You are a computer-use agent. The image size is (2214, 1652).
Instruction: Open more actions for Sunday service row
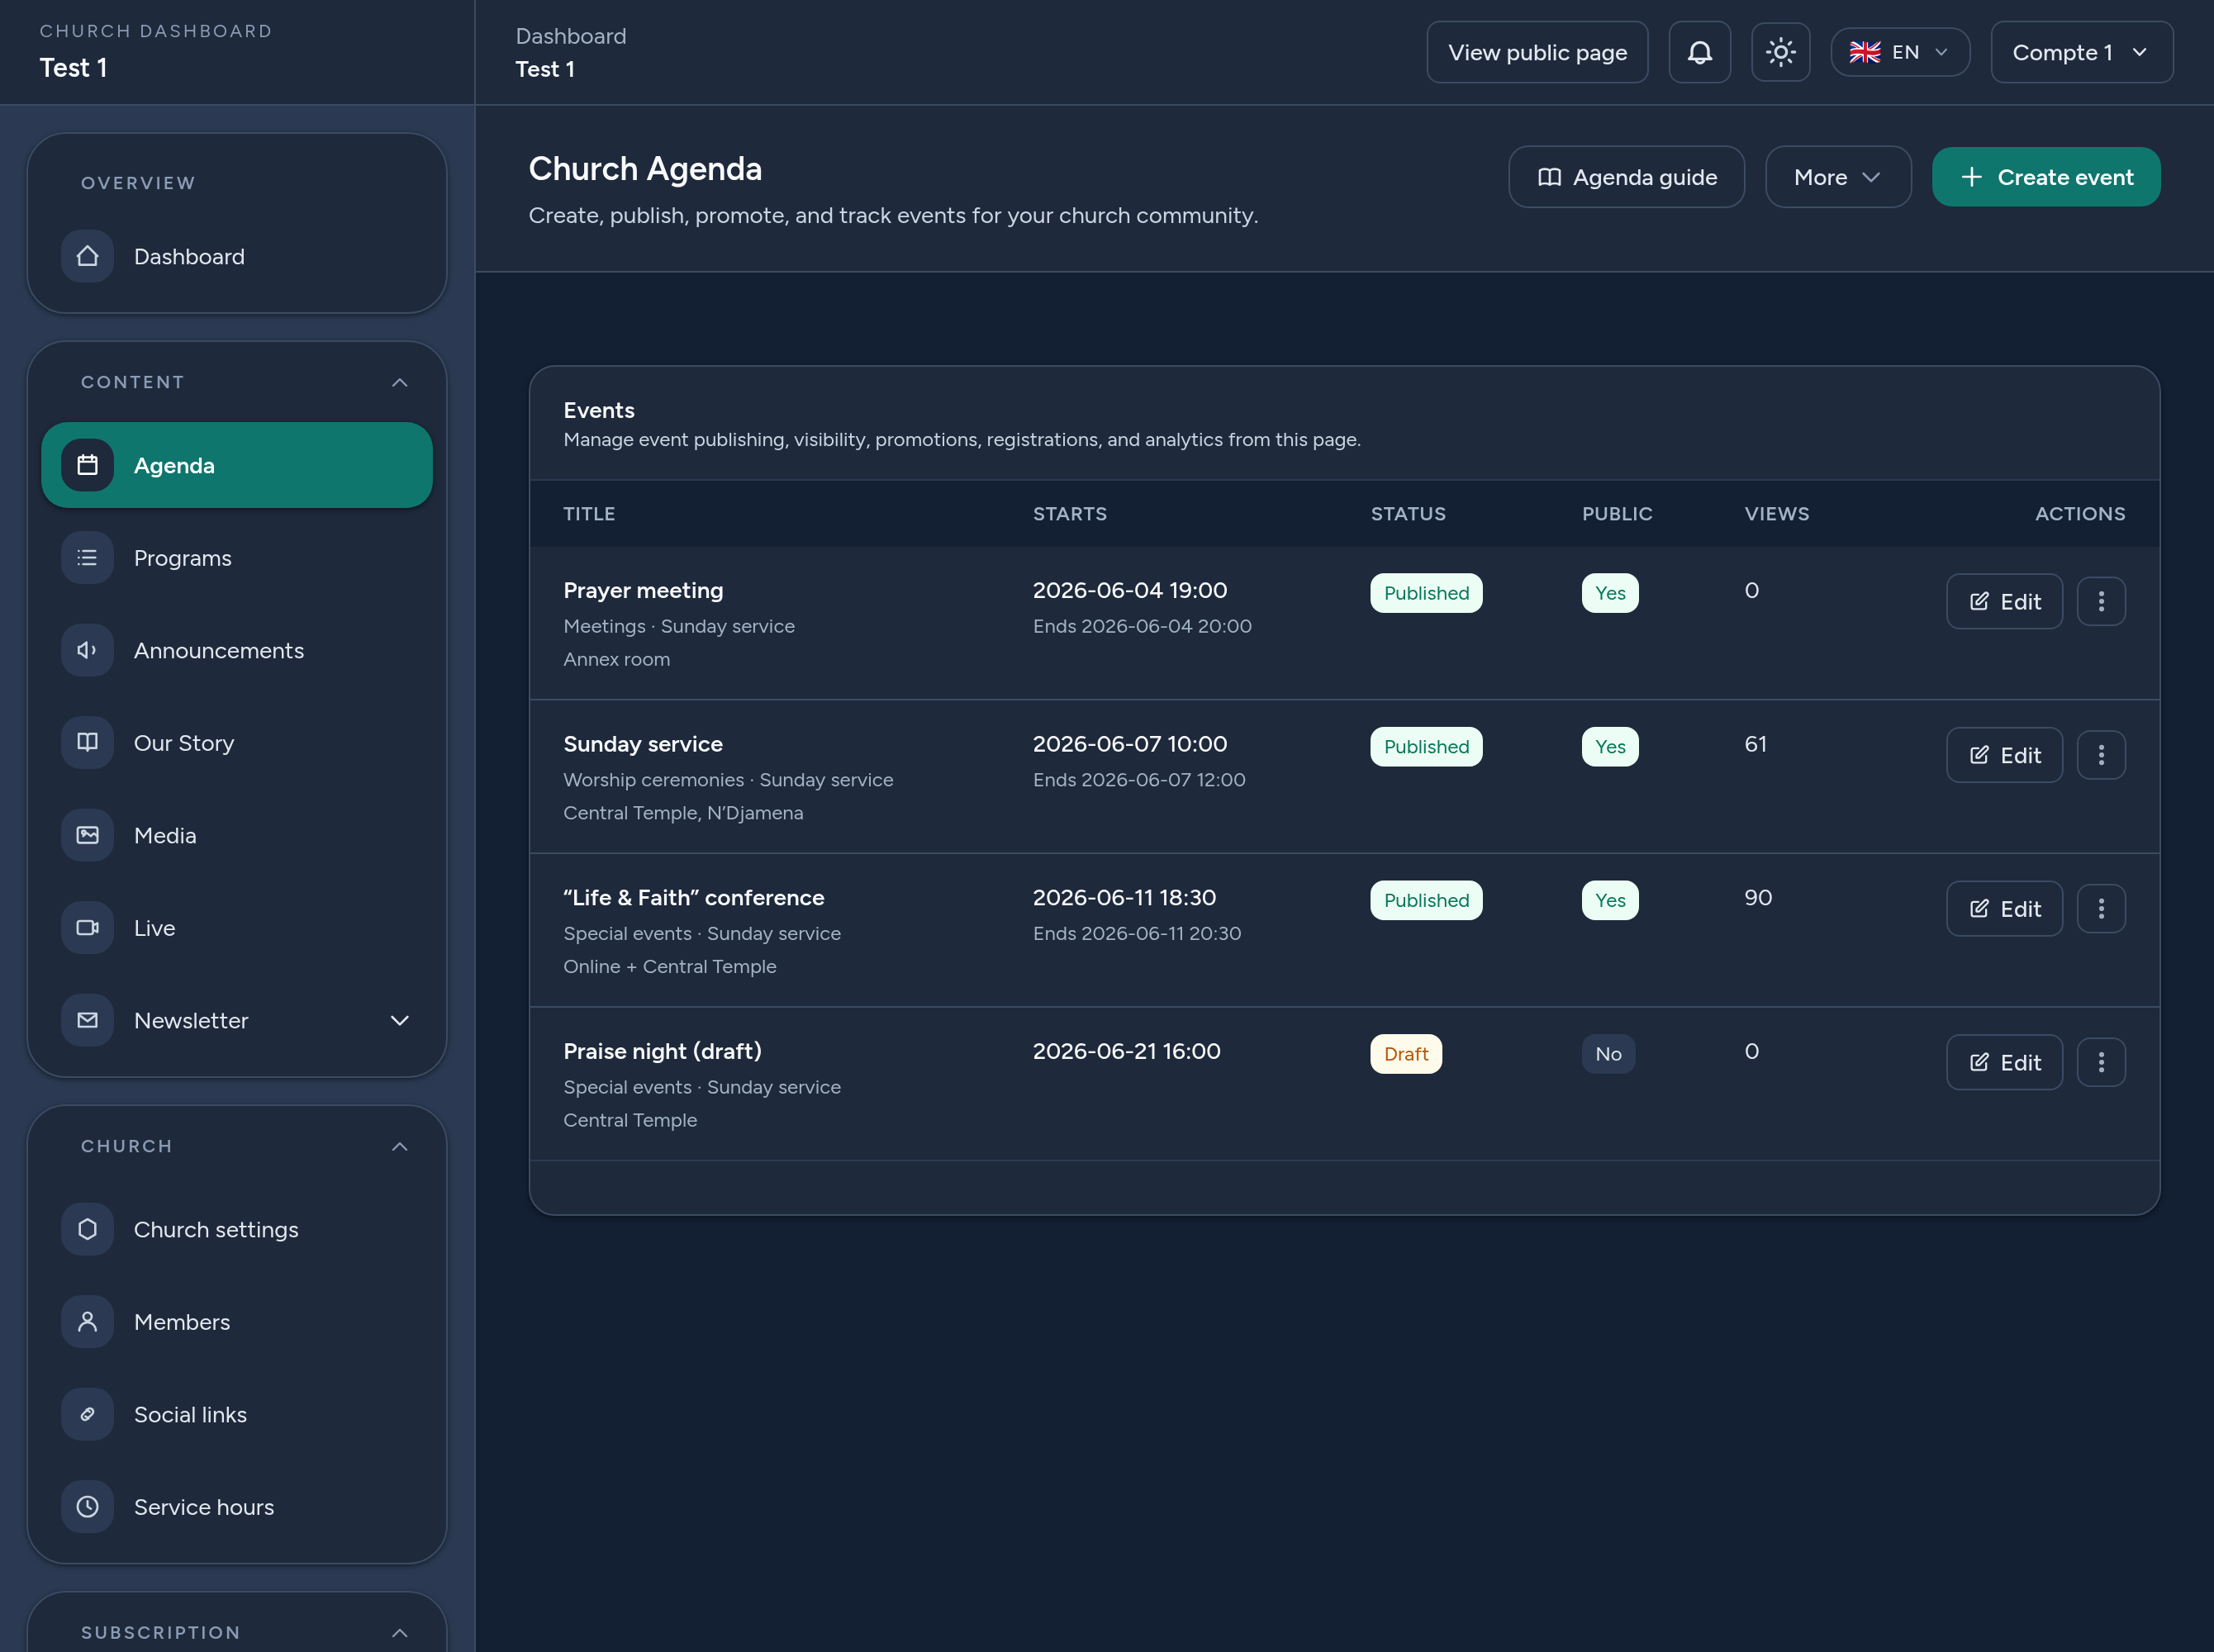tap(2101, 755)
